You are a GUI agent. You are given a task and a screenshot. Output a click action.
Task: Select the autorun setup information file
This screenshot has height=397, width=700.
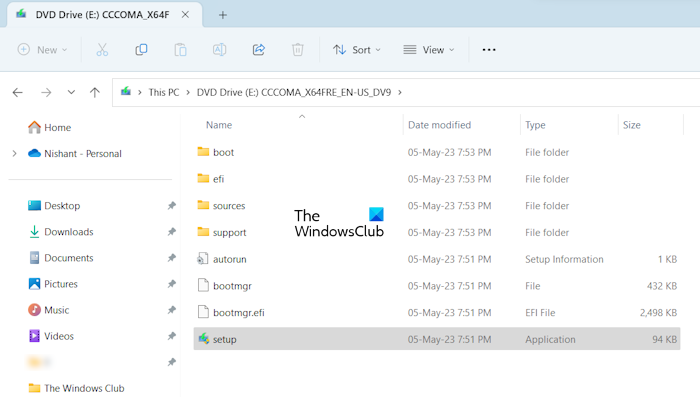[437, 259]
